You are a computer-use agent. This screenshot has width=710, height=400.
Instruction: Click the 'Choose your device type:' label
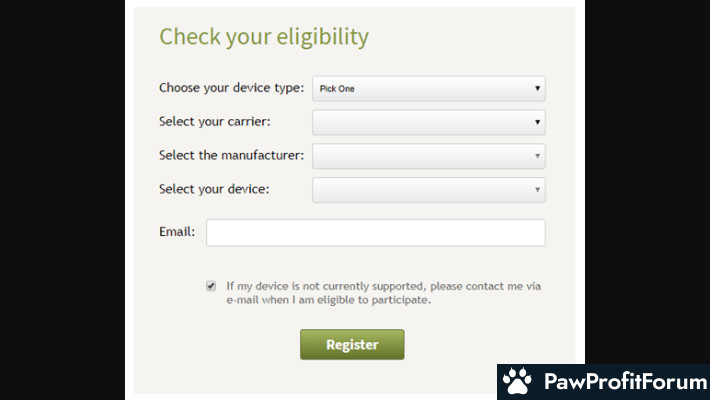(x=231, y=88)
